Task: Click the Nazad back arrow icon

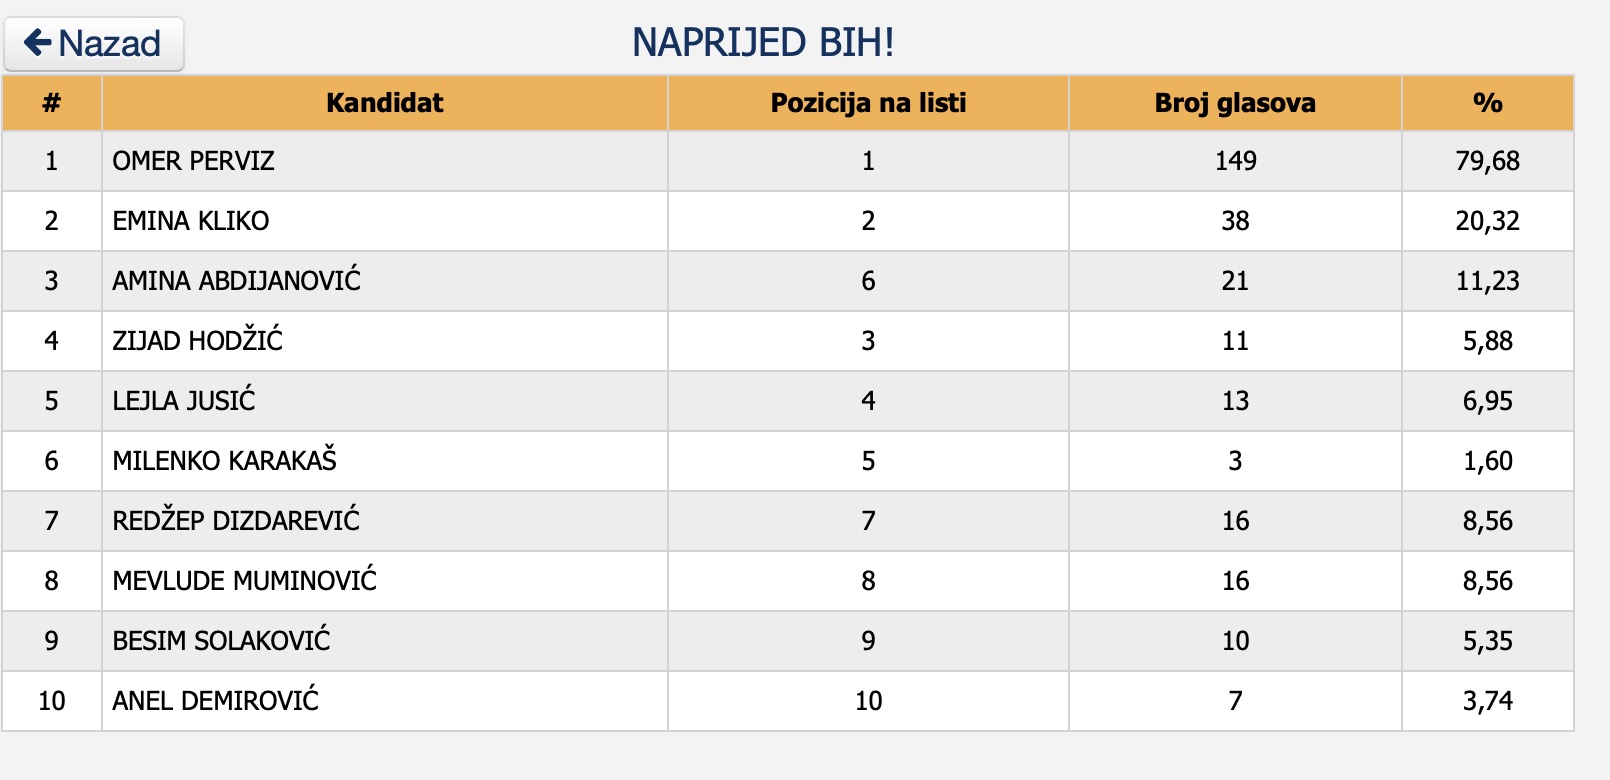Action: pos(38,42)
